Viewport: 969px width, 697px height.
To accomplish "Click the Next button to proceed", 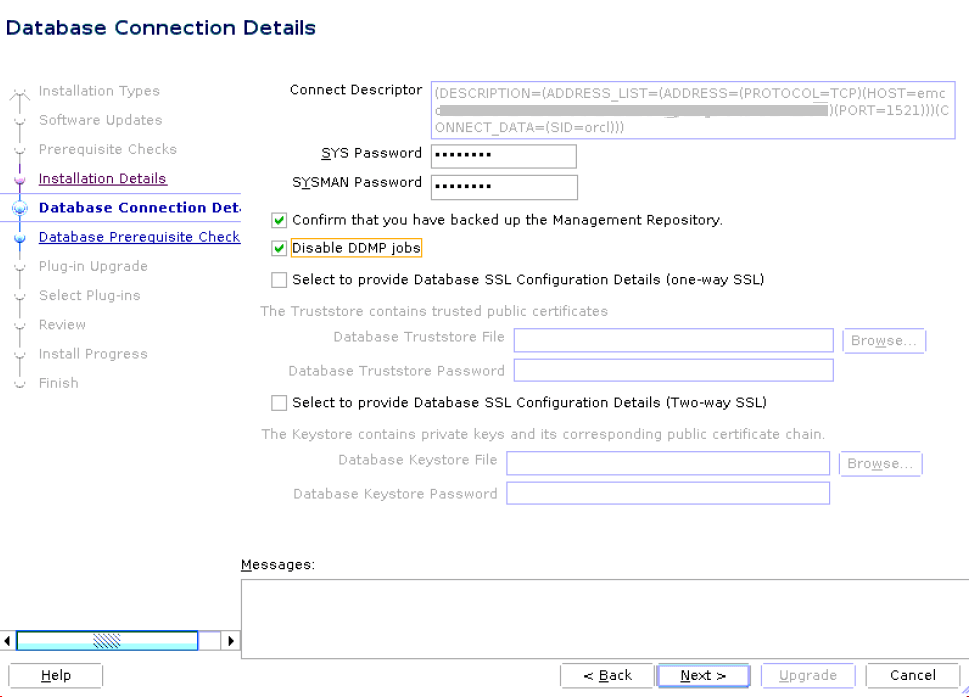I will (703, 675).
